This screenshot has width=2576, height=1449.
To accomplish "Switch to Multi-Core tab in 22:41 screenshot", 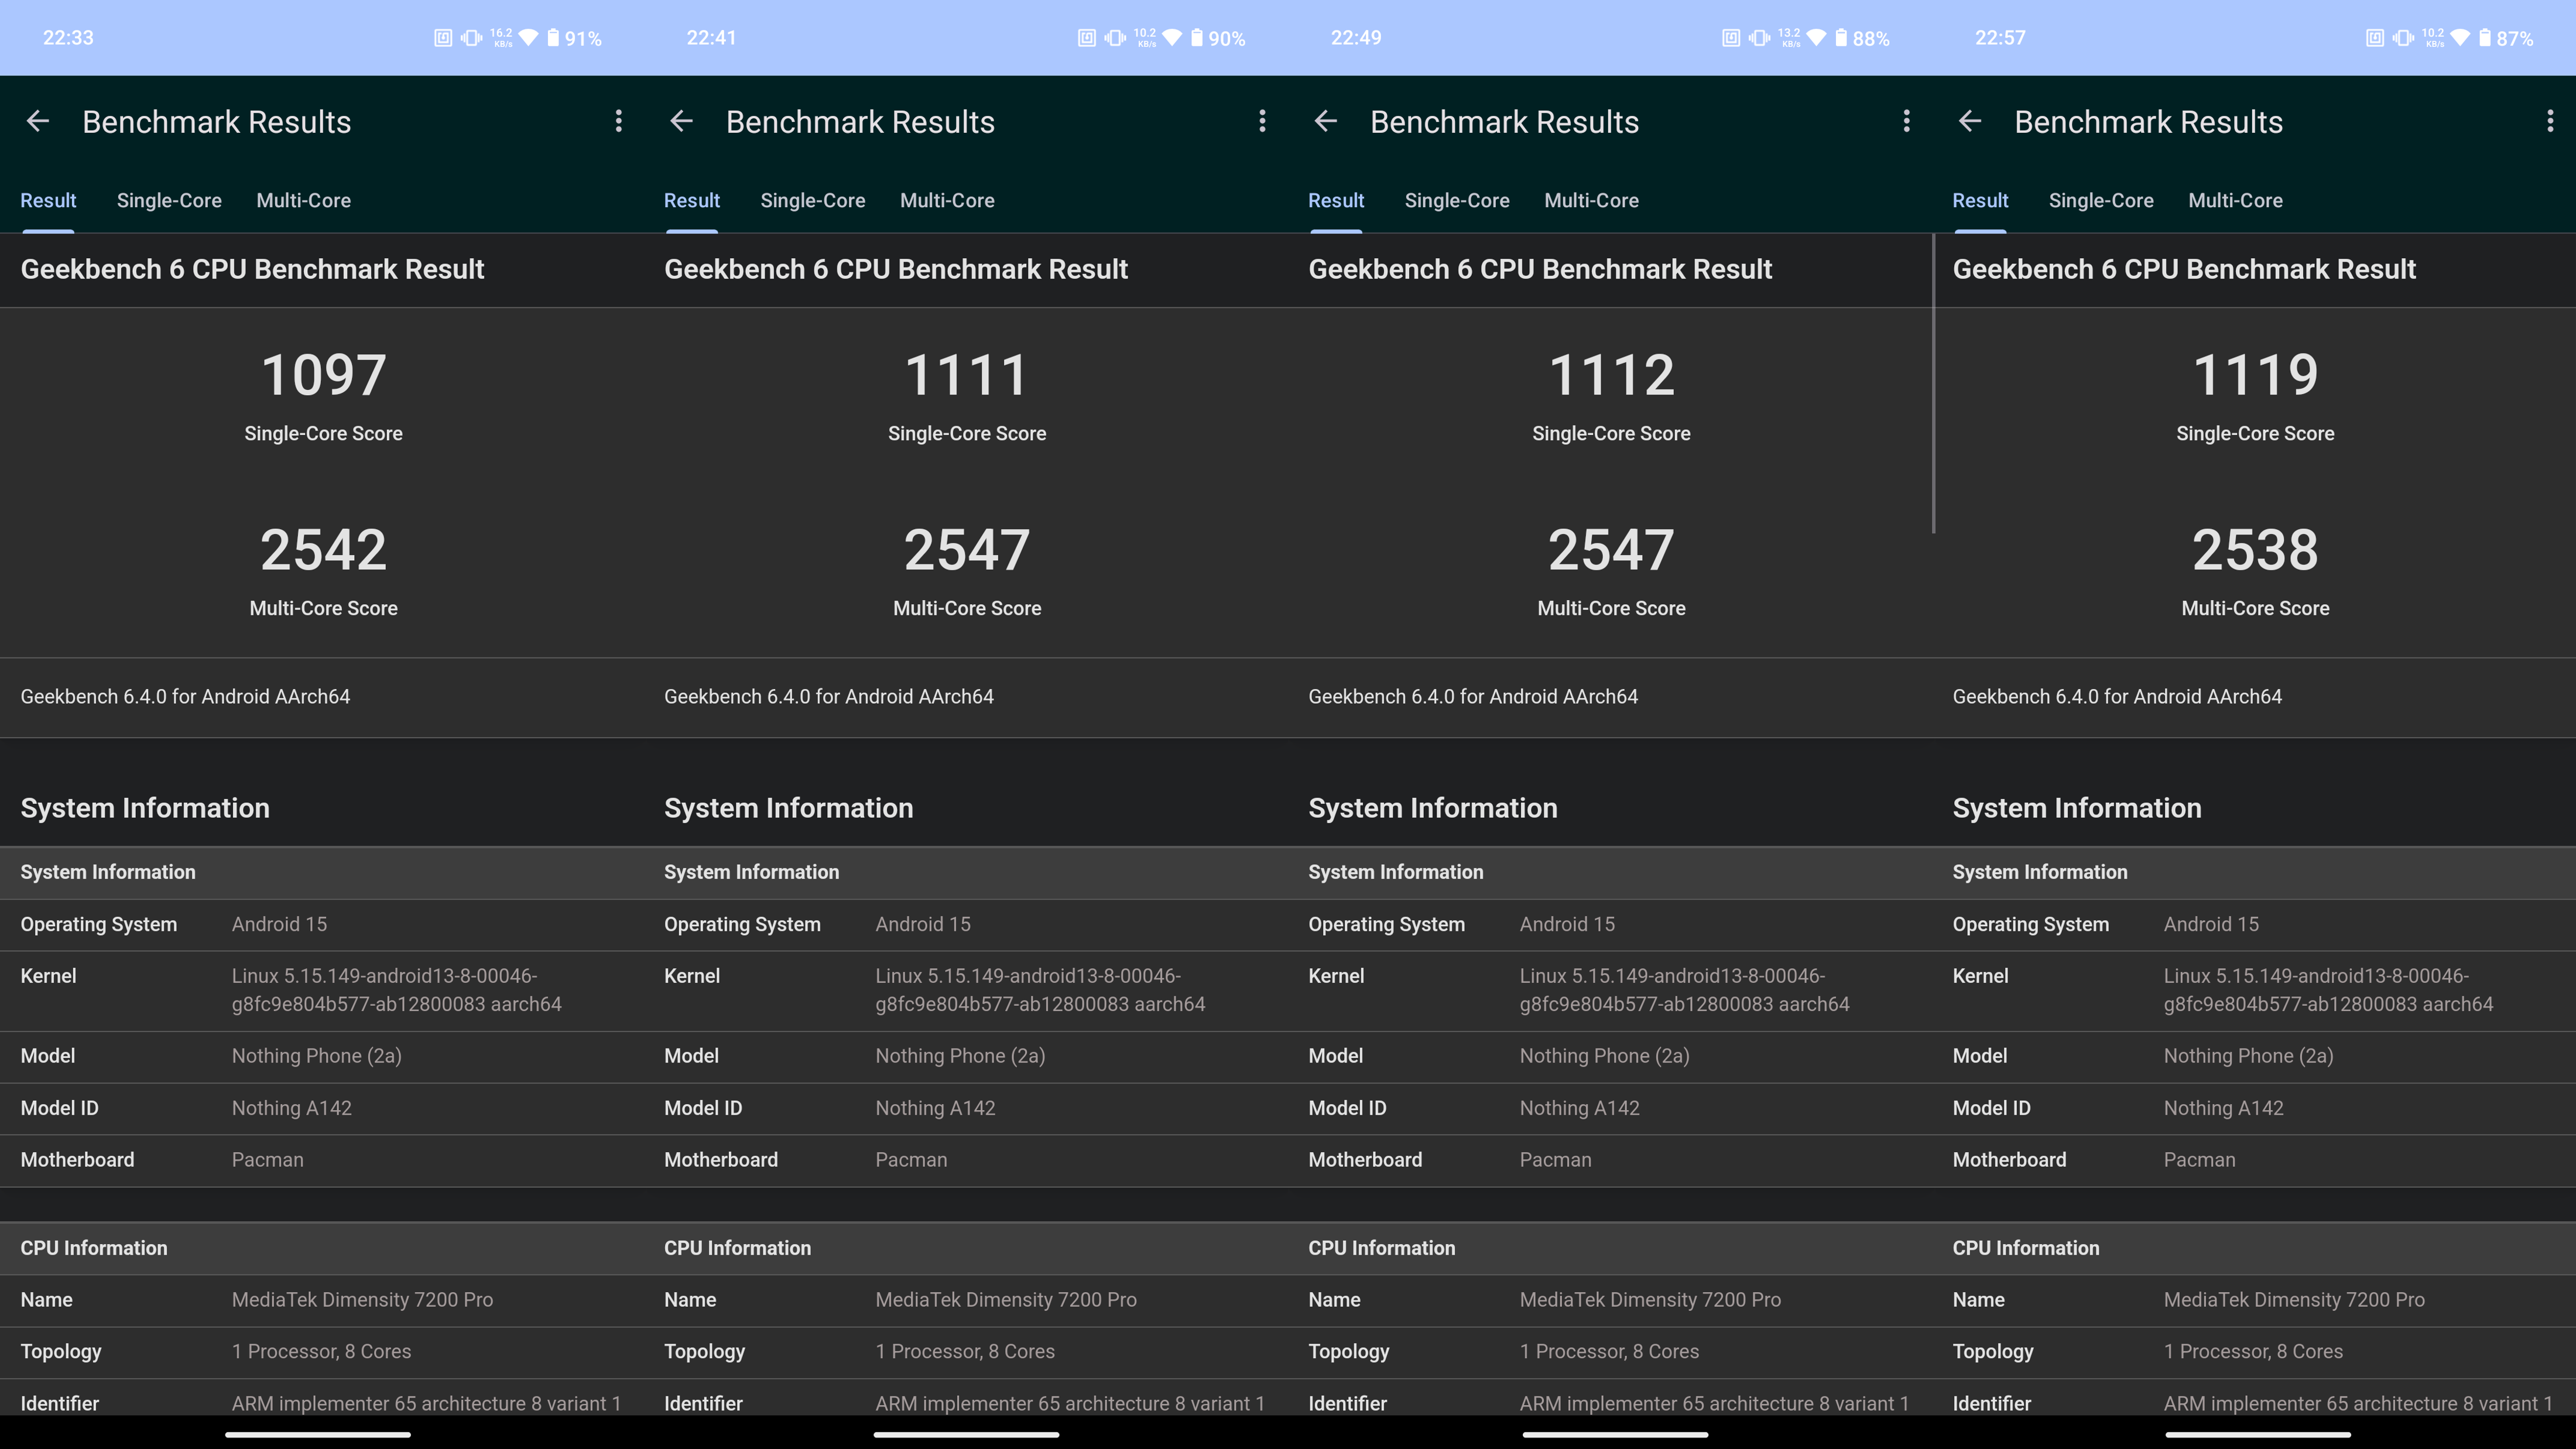I will (946, 201).
